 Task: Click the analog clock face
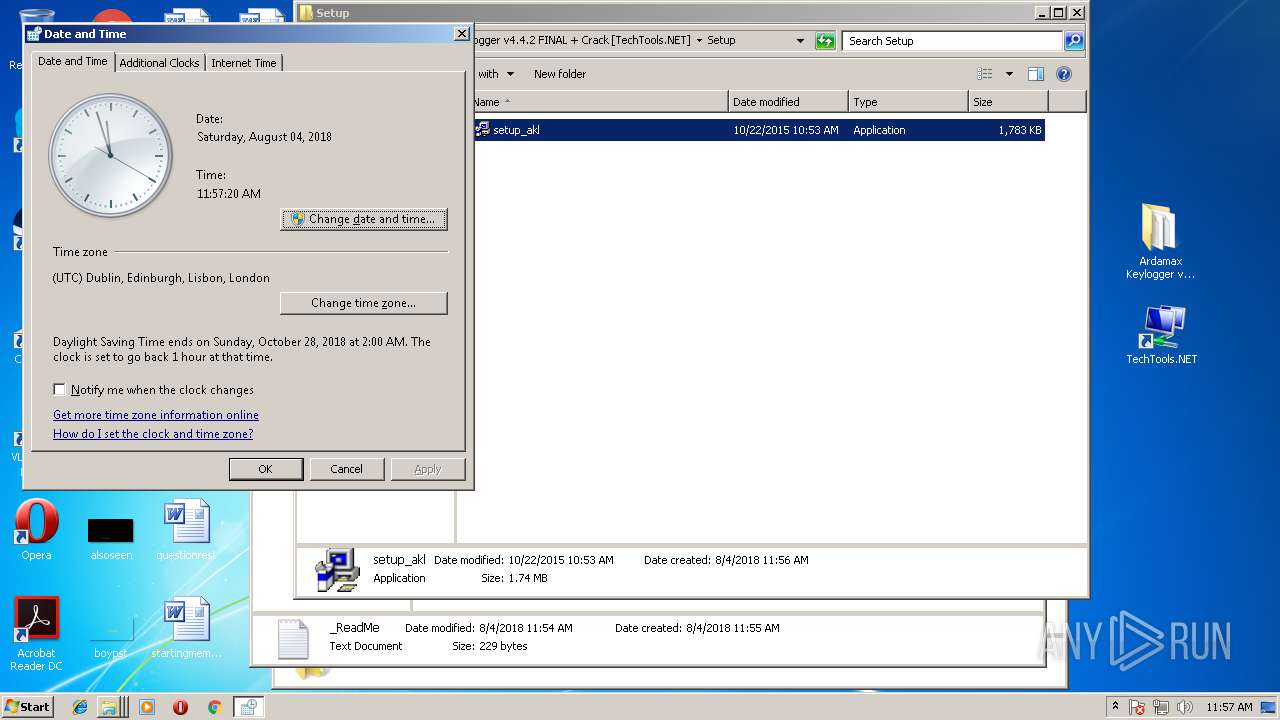pos(110,156)
